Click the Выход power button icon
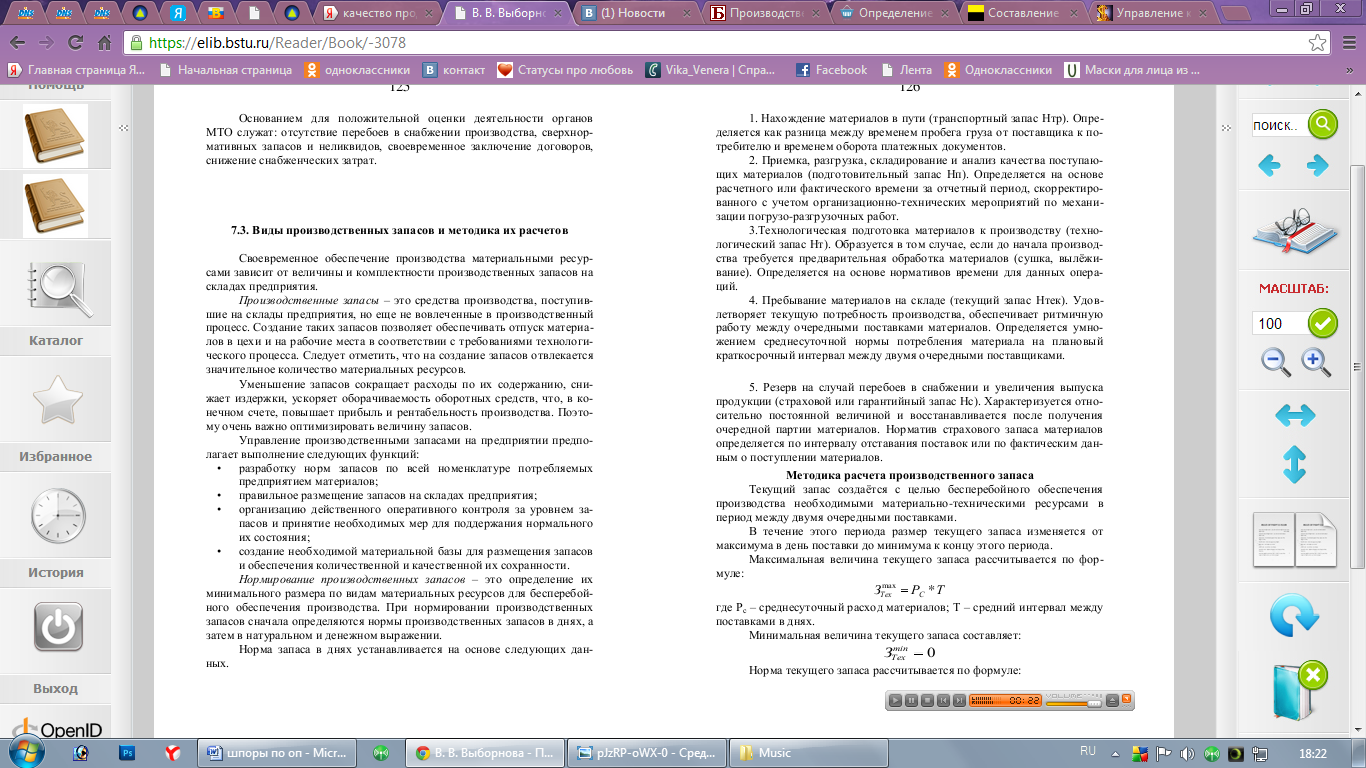 coord(58,627)
